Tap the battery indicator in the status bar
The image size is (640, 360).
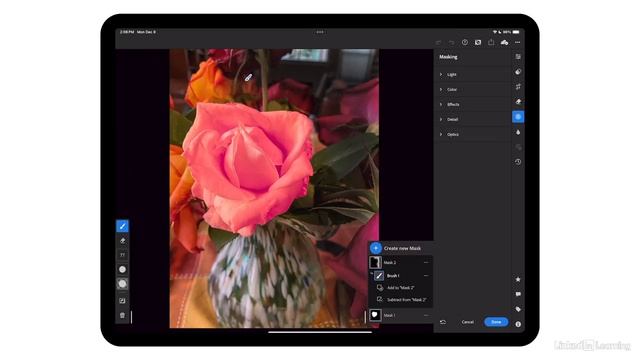pos(516,32)
